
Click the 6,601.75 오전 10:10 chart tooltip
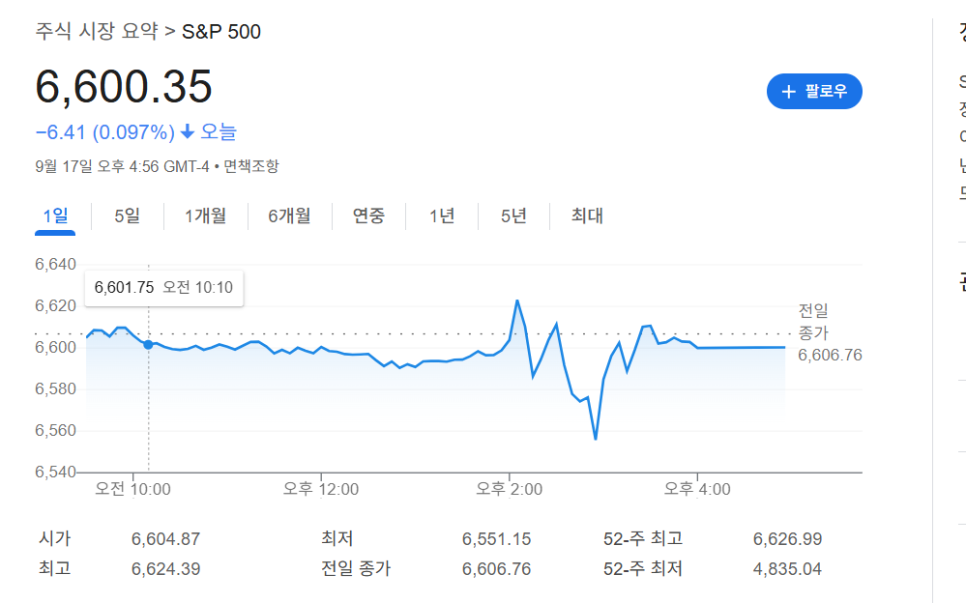164,288
